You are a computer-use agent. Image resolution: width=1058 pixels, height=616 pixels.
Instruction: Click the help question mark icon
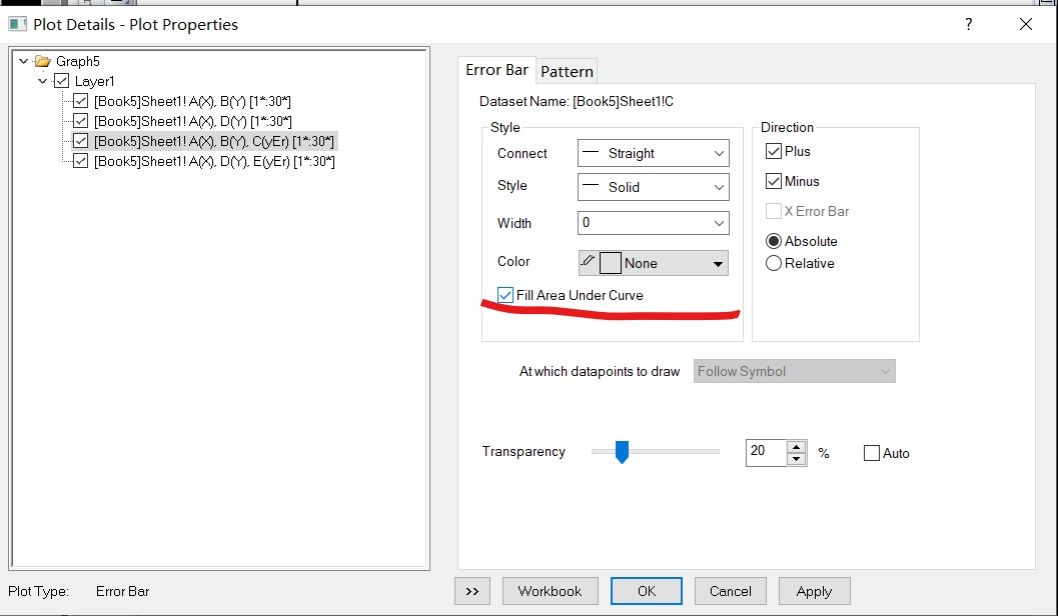tap(969, 24)
